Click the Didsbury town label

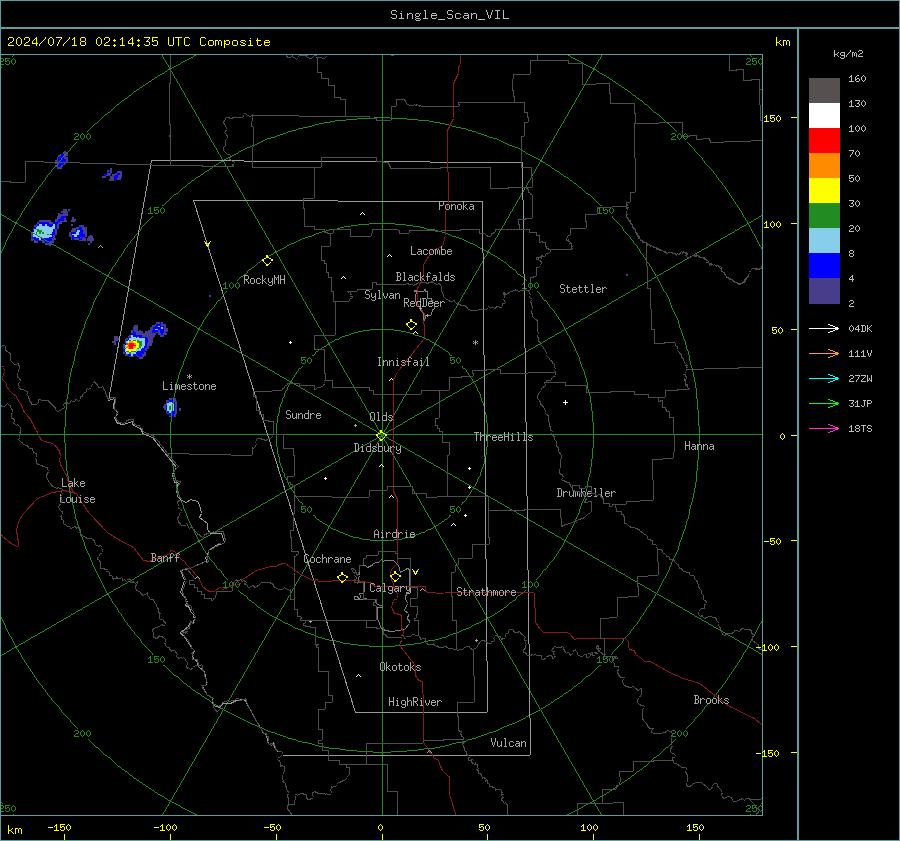pos(377,448)
